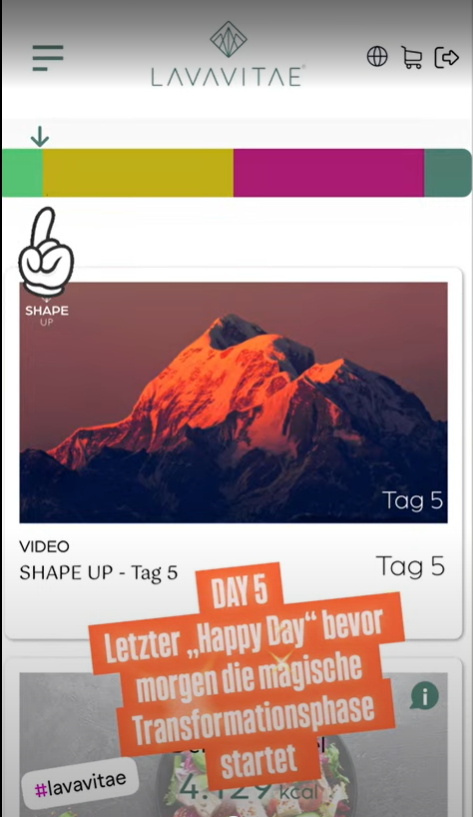Click the green info bubble icon
The image size is (473, 817).
(425, 696)
